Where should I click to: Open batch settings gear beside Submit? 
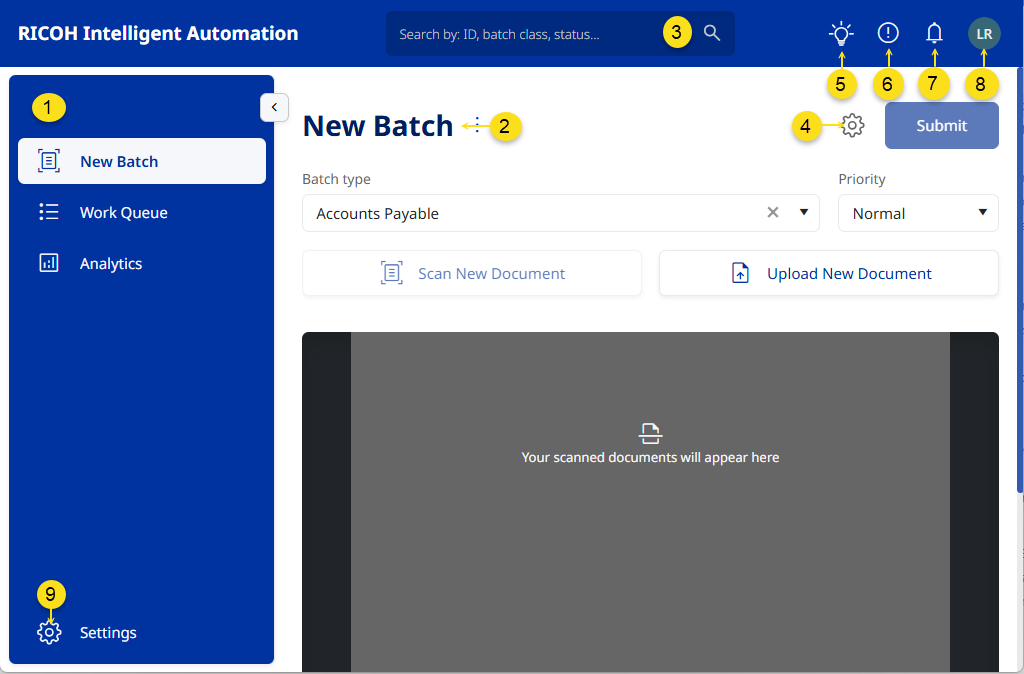point(852,126)
